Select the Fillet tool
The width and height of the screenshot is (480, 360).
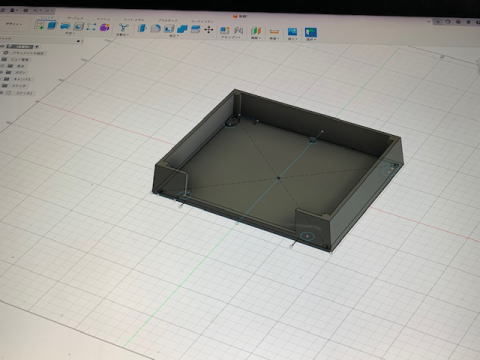[155, 28]
